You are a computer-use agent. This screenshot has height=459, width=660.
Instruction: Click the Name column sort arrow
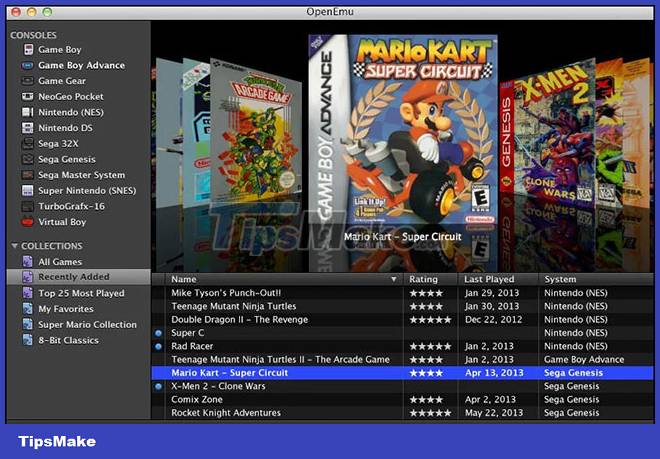pyautogui.click(x=394, y=279)
